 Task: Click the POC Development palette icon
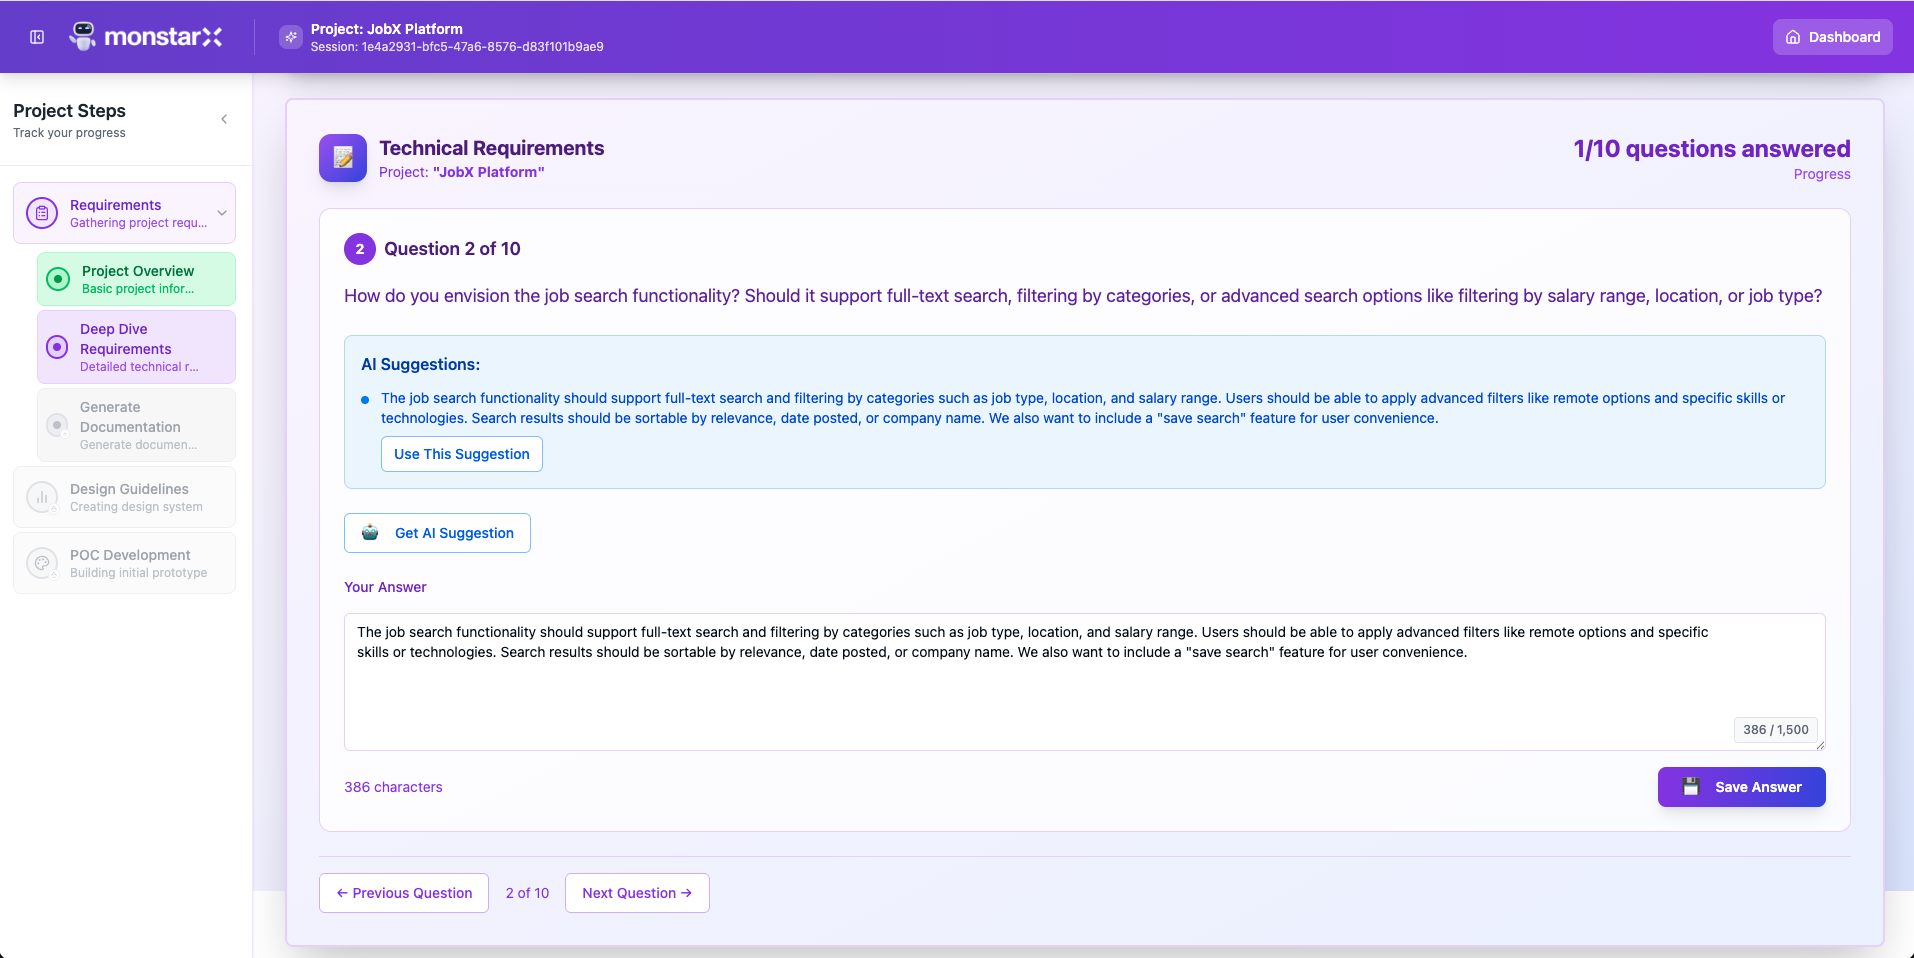tap(42, 563)
